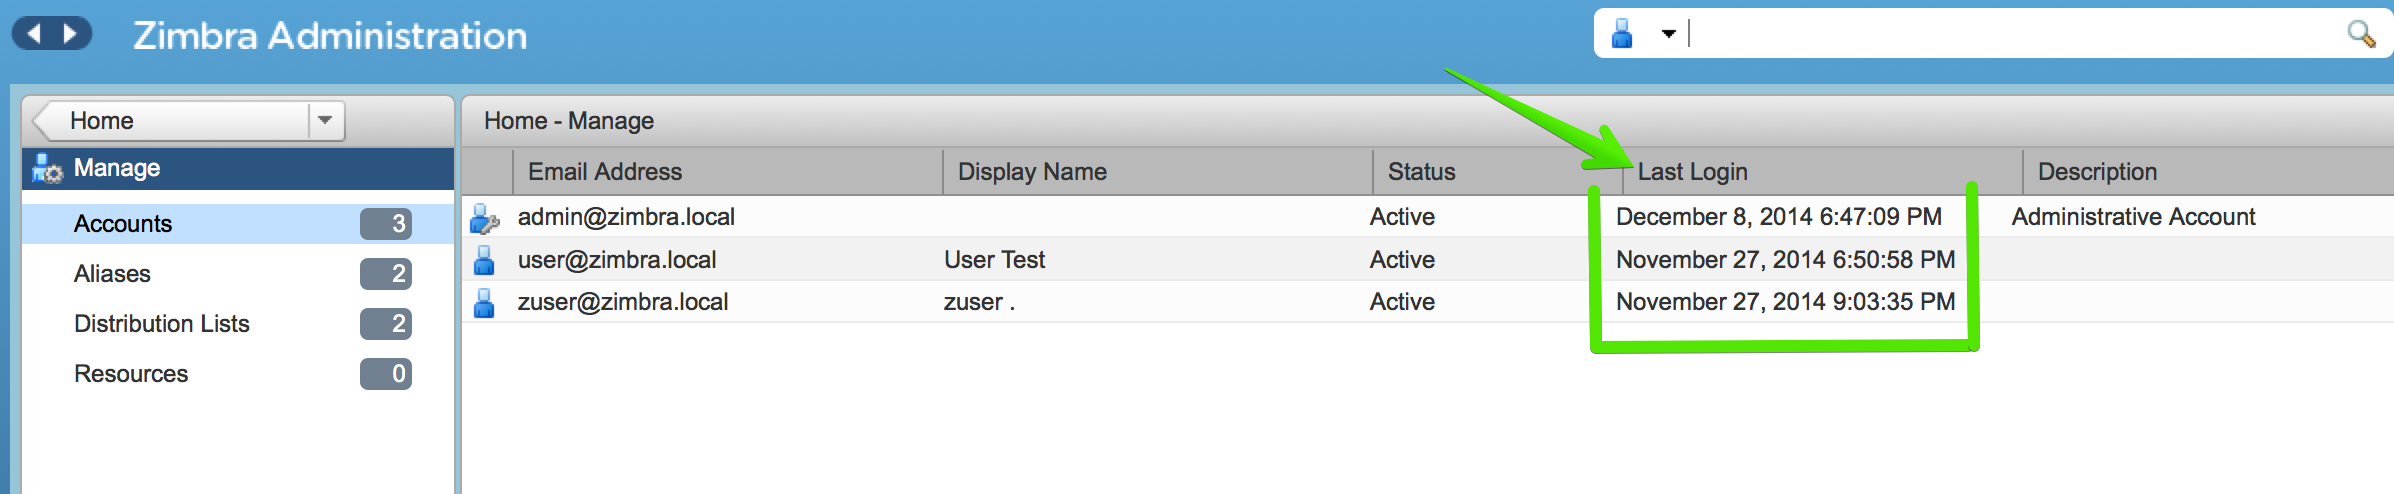Click the forward navigation arrow

coord(70,34)
